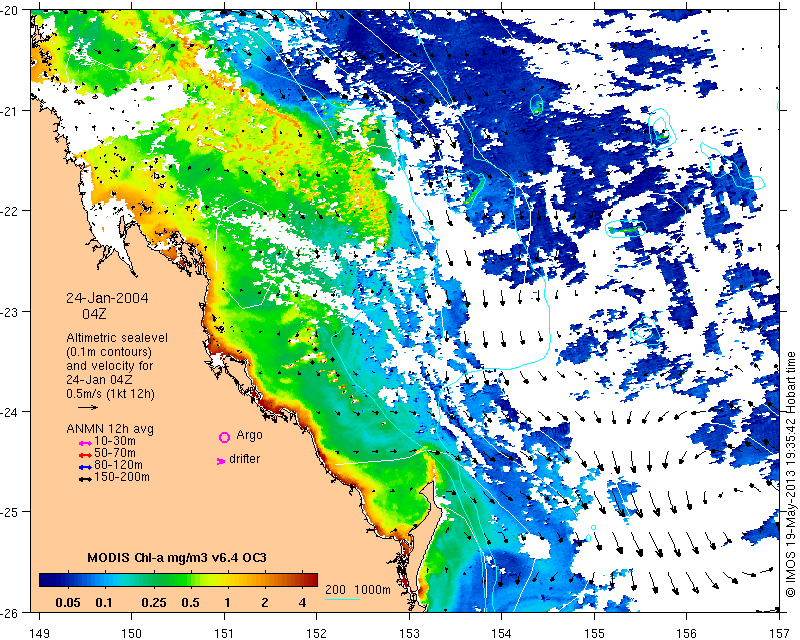Click the longitude label 151
The width and height of the screenshot is (800, 640).
coord(224,634)
